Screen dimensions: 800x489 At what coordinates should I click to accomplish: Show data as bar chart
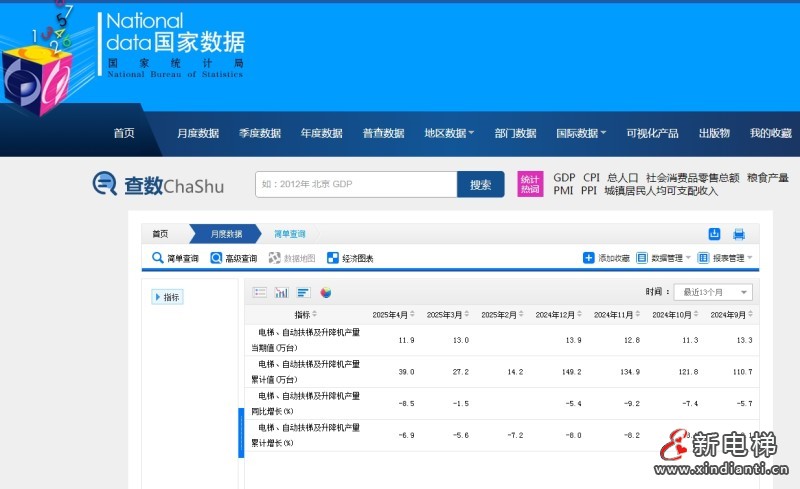(282, 292)
